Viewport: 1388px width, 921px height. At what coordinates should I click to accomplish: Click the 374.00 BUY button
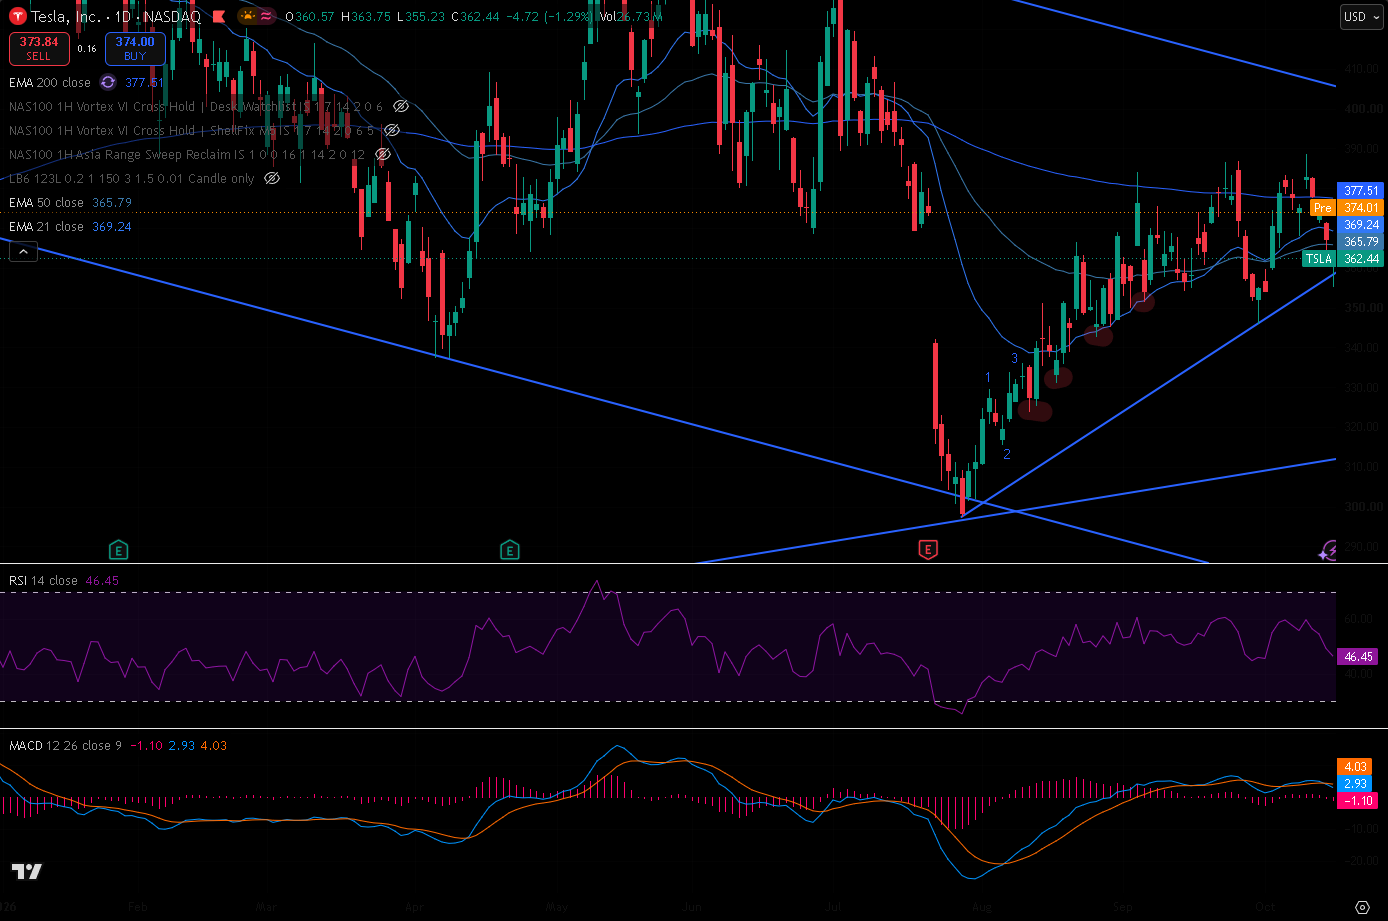point(135,48)
